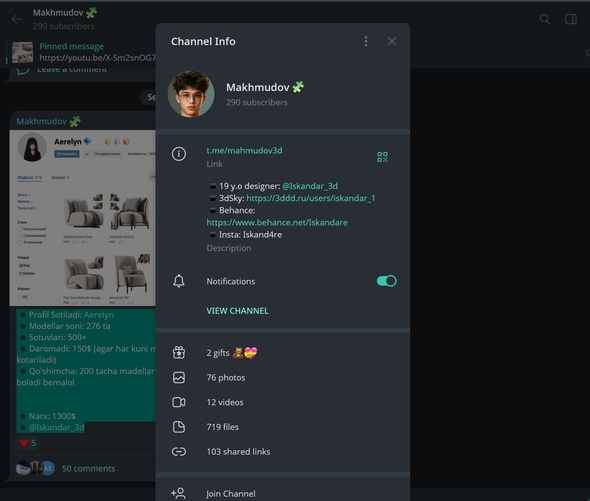Click the Makhmudov channel avatar photo
590x501 pixels.
pyautogui.click(x=191, y=94)
